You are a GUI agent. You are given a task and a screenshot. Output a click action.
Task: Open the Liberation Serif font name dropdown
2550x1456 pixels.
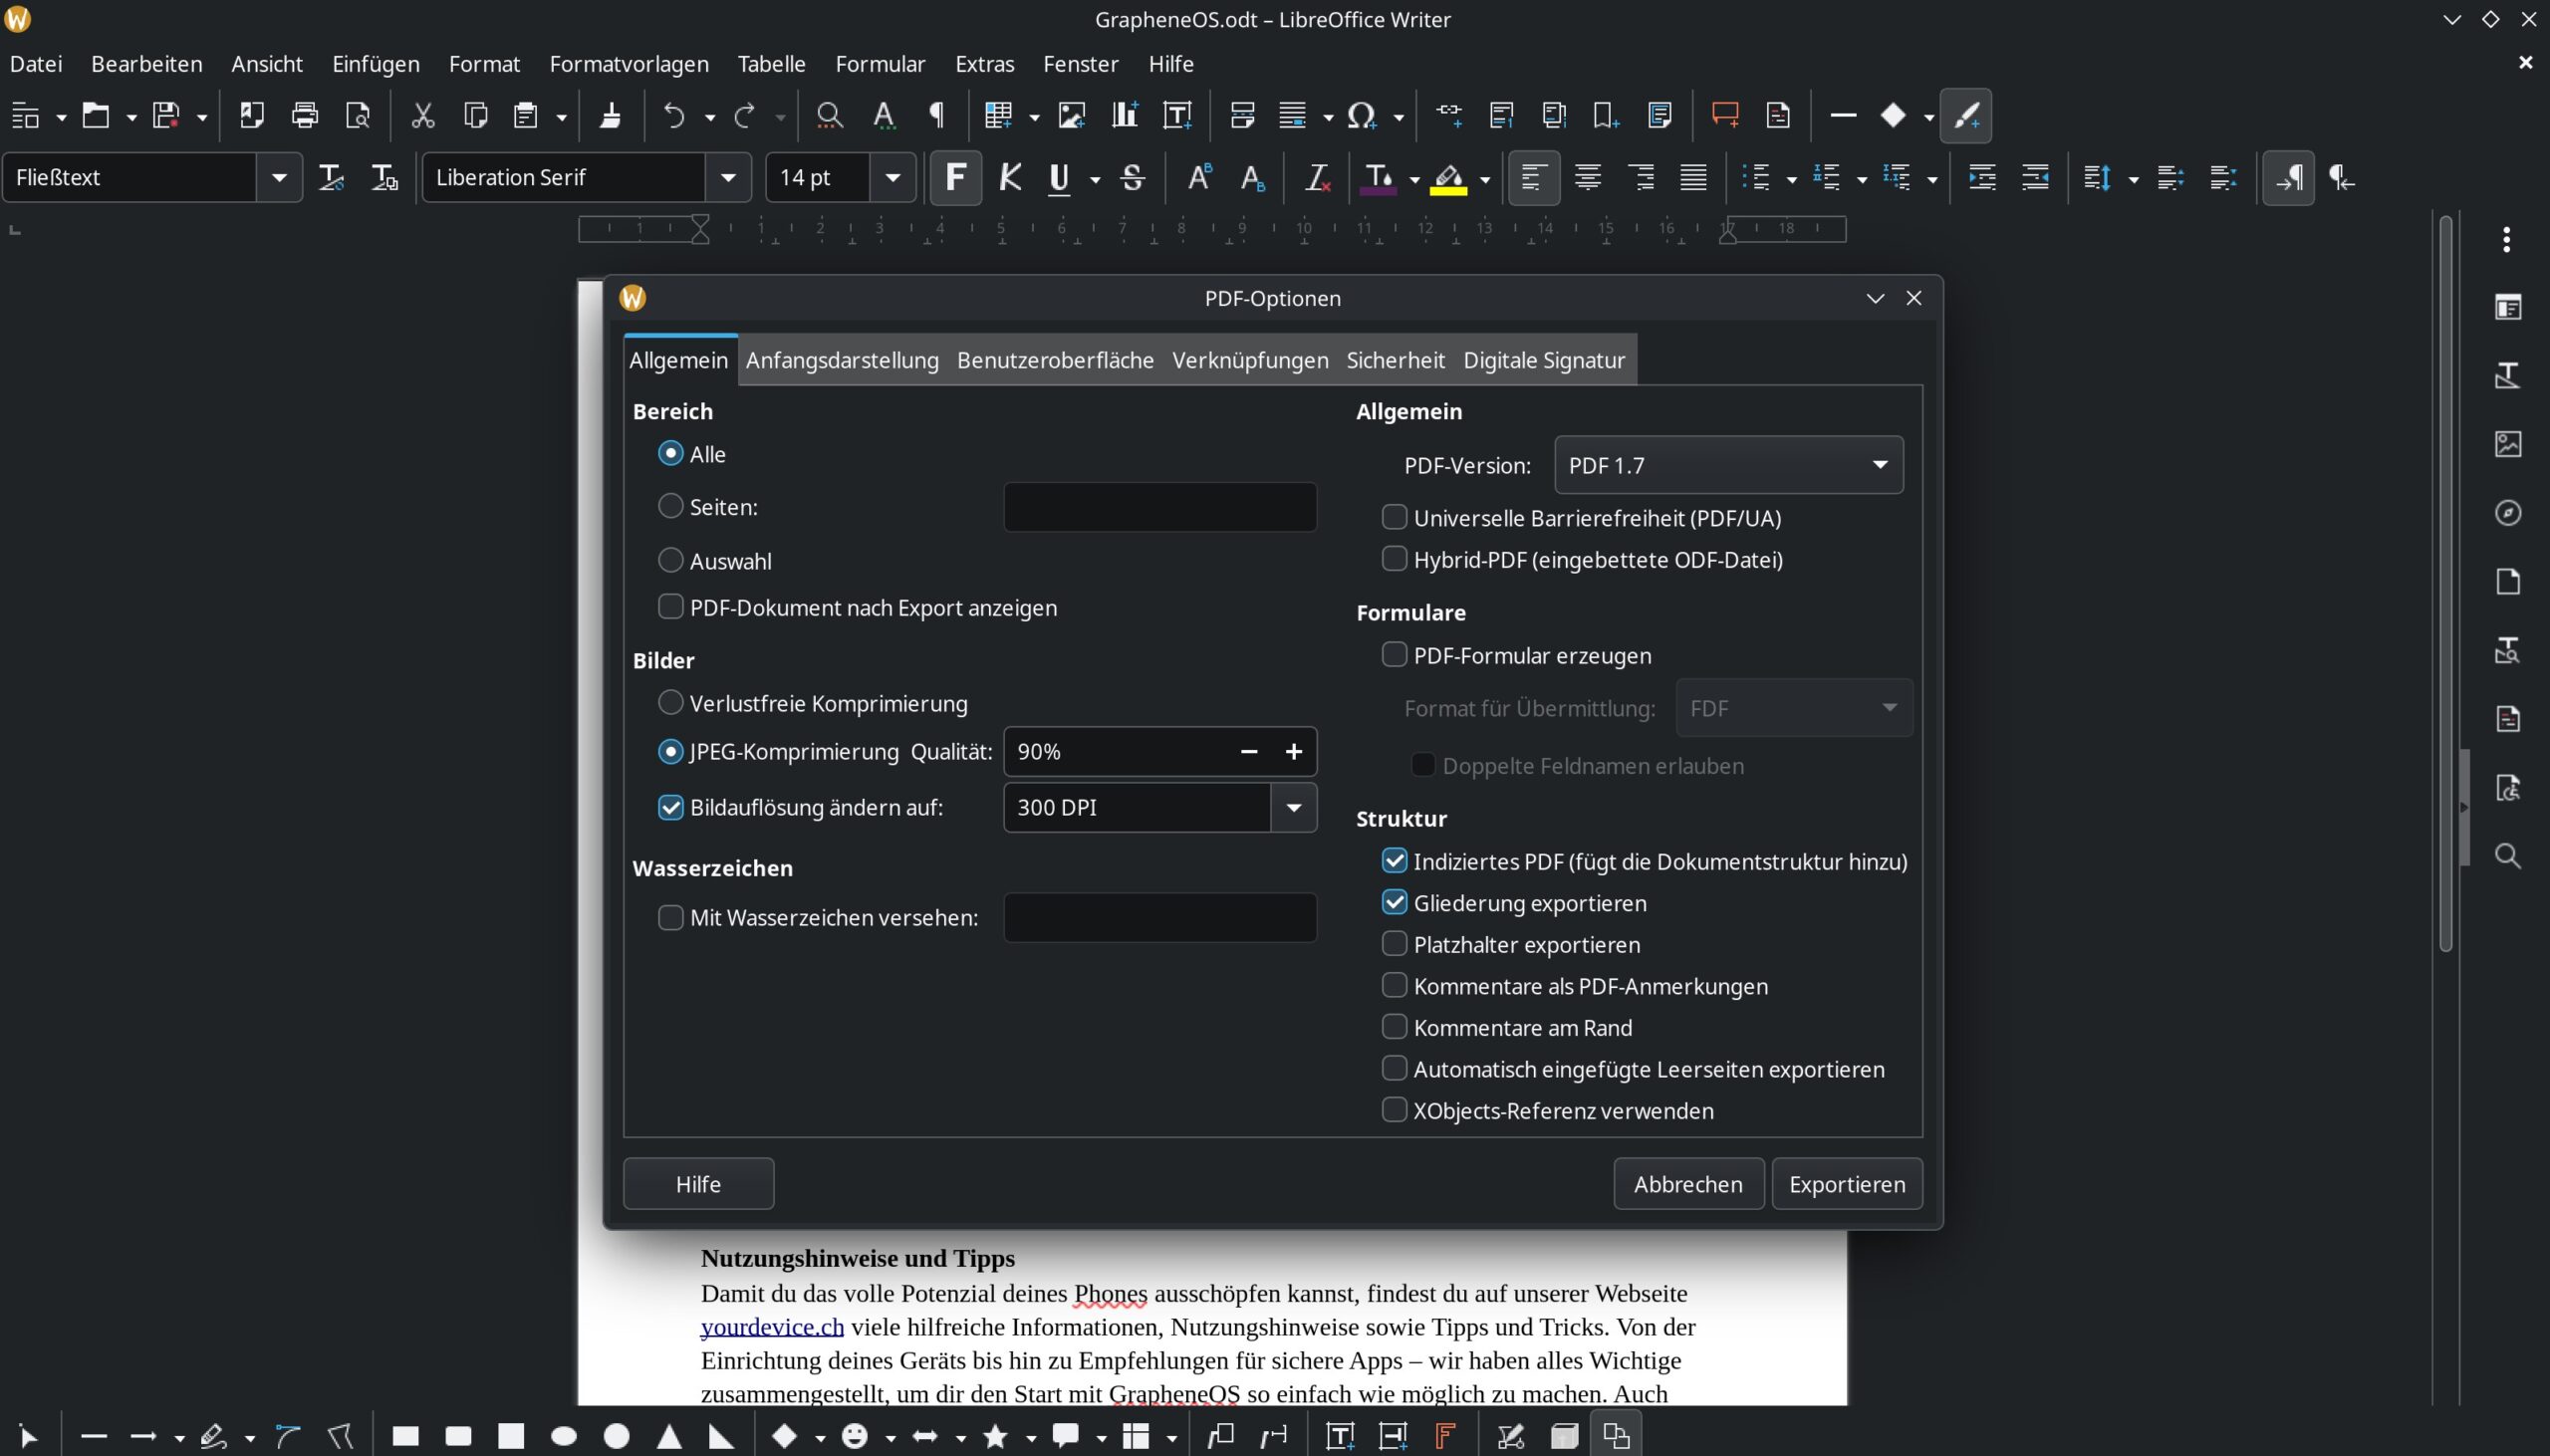[728, 178]
